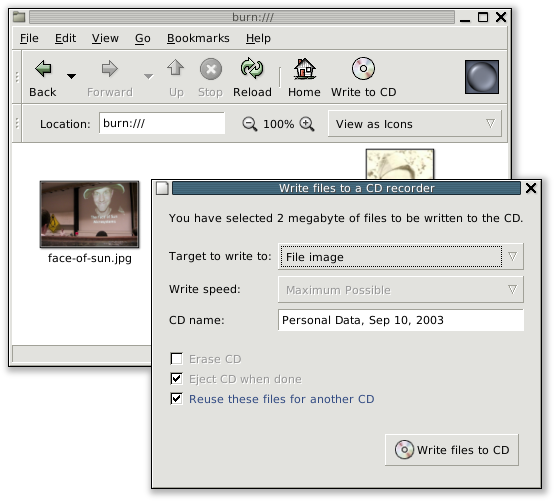Close the Write files to a CD recorder dialog
The width and height of the screenshot is (554, 501).
click(531, 188)
